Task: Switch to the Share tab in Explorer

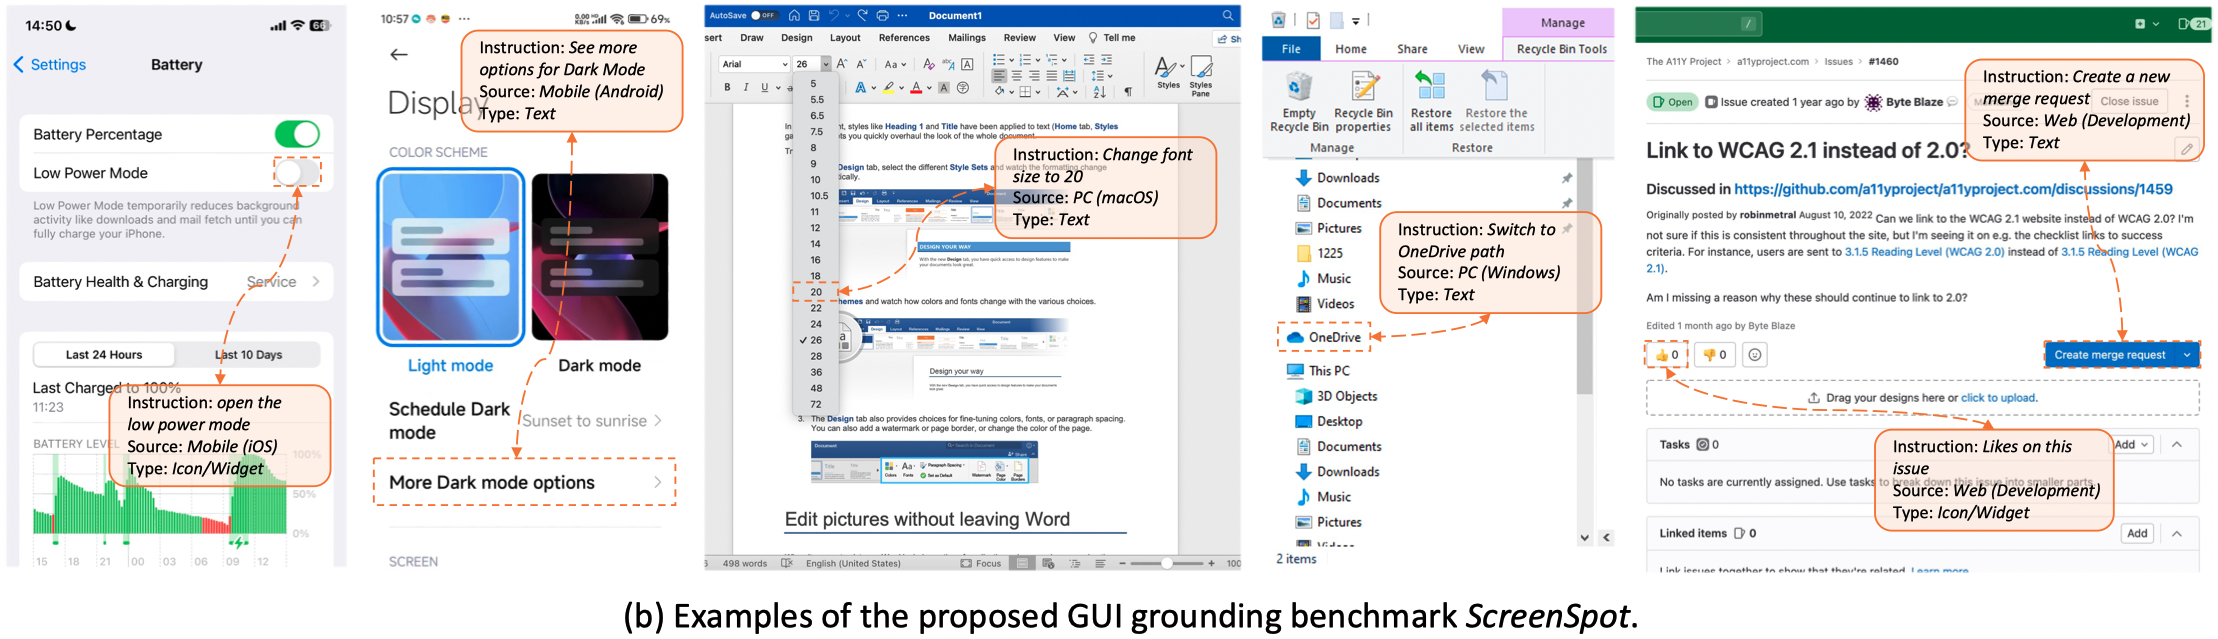Action: tap(1412, 48)
